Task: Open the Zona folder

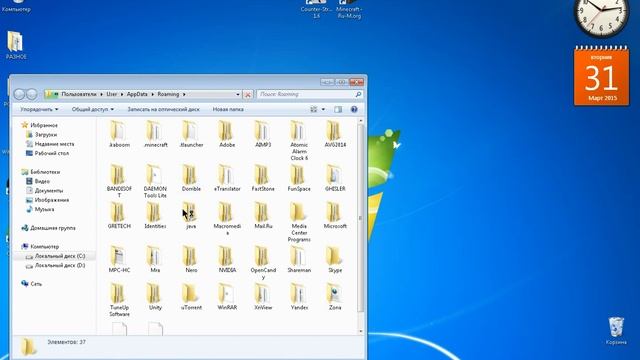Action: [x=335, y=297]
